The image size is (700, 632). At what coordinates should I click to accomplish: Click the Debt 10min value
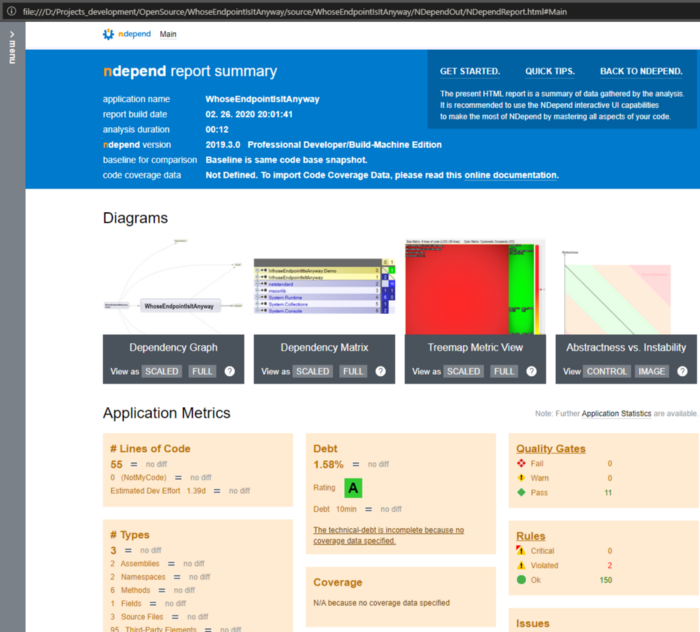(x=346, y=509)
